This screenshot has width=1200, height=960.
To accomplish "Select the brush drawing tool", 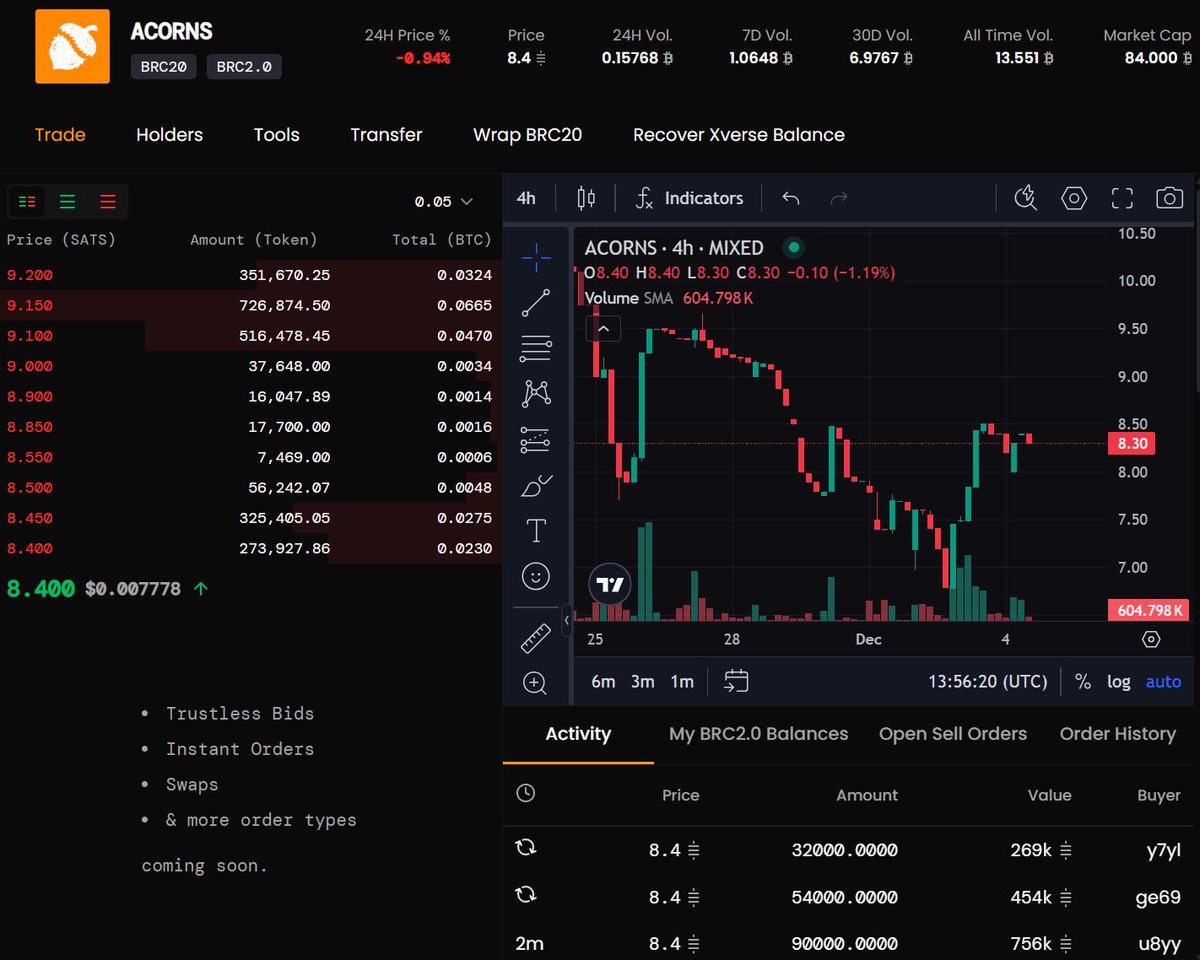I will tap(536, 485).
